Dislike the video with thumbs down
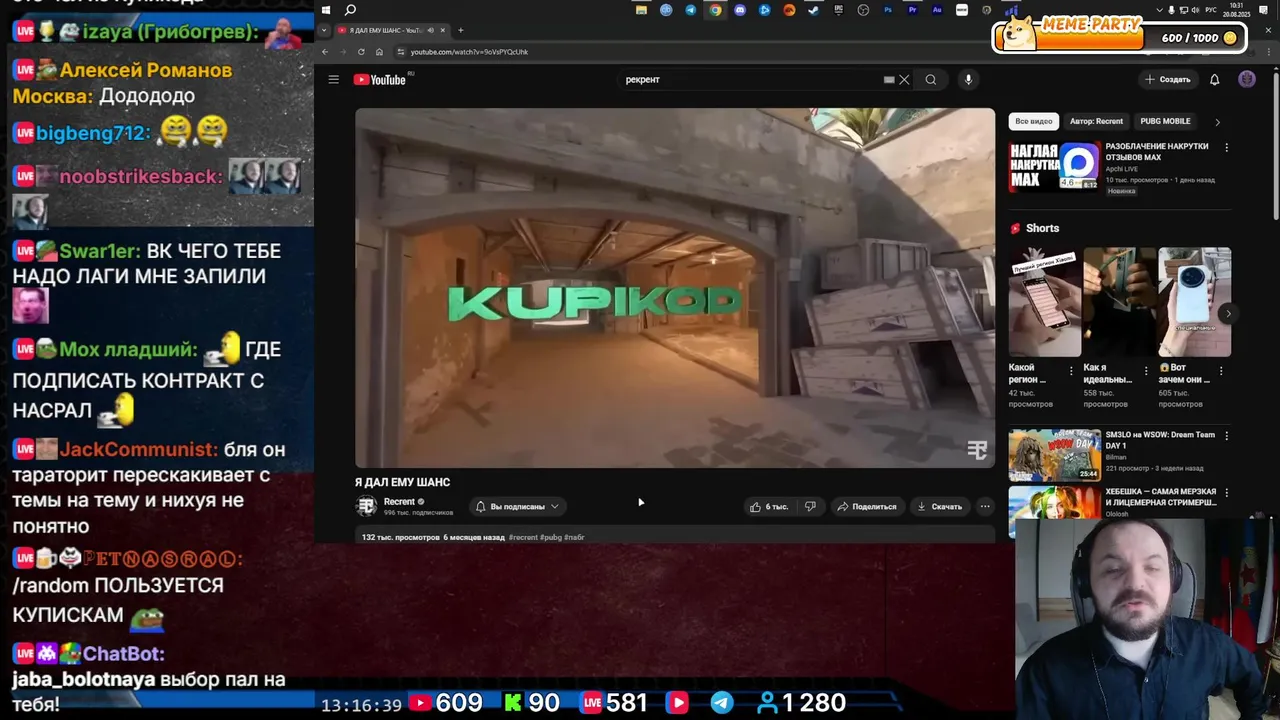 (x=810, y=506)
